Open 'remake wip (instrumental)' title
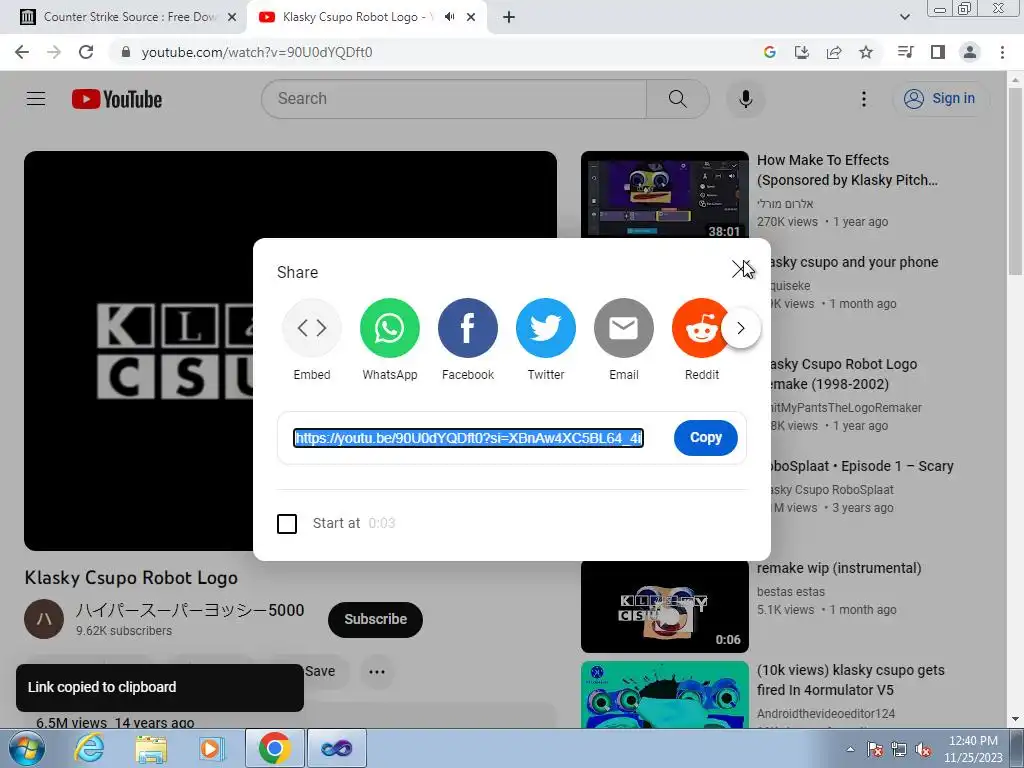This screenshot has height=768, width=1024. pyautogui.click(x=839, y=568)
